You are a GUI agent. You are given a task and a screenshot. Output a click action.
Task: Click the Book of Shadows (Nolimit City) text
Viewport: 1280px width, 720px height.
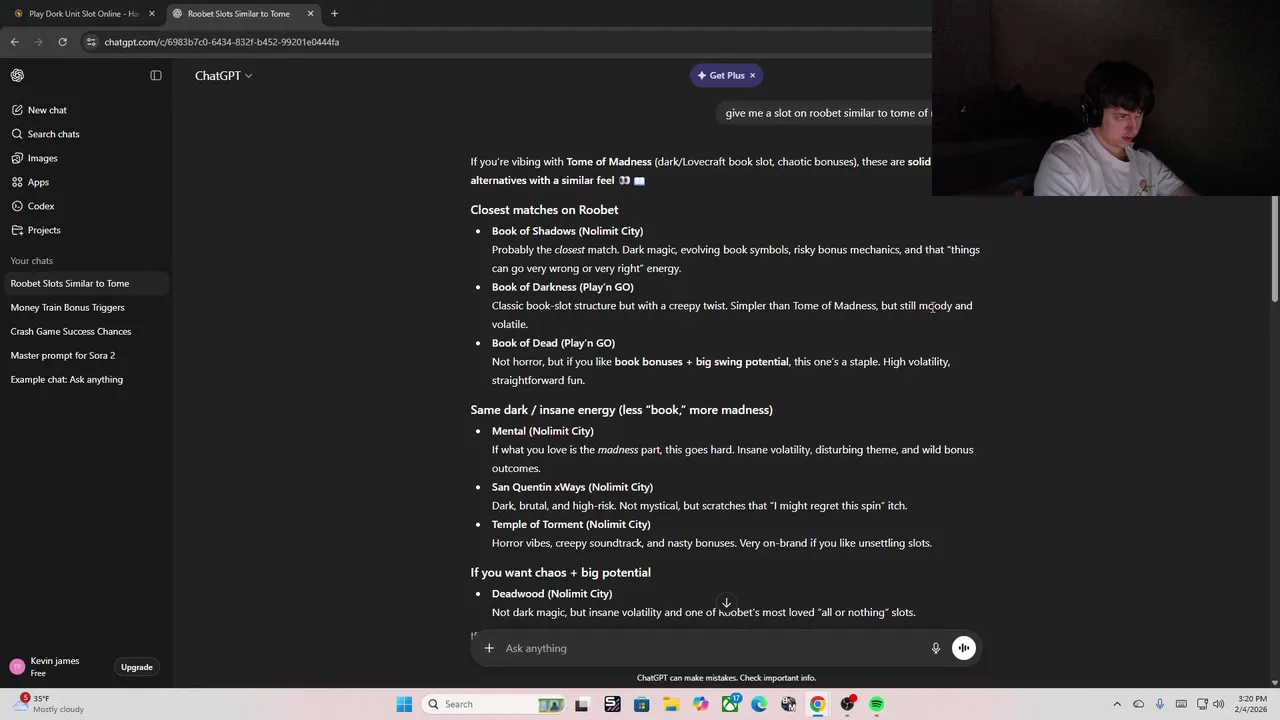567,231
